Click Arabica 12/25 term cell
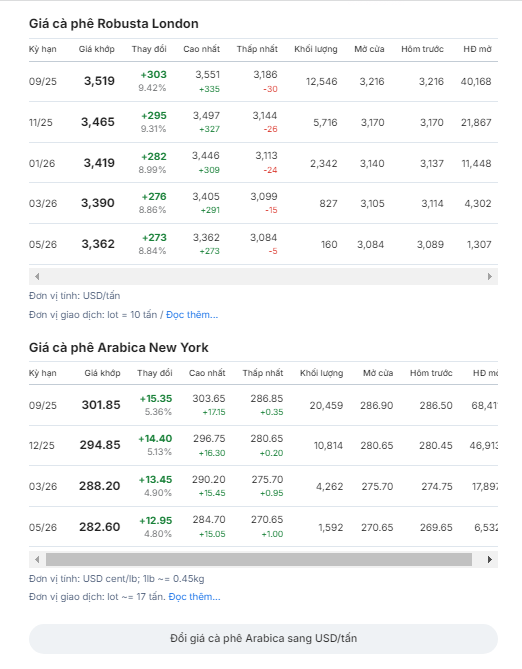The width and height of the screenshot is (522, 669). 41,445
